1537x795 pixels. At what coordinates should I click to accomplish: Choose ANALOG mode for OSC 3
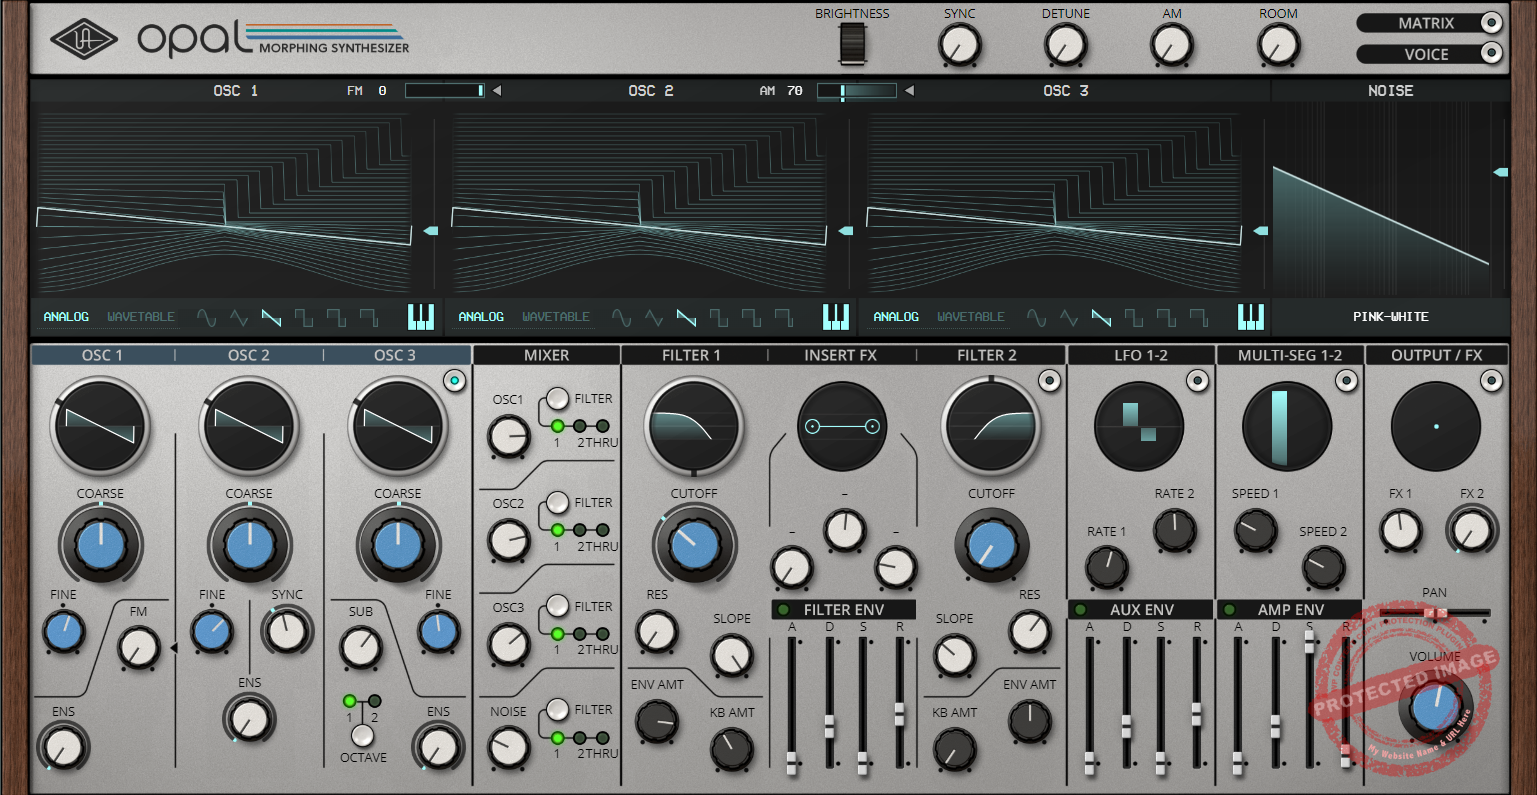click(896, 317)
